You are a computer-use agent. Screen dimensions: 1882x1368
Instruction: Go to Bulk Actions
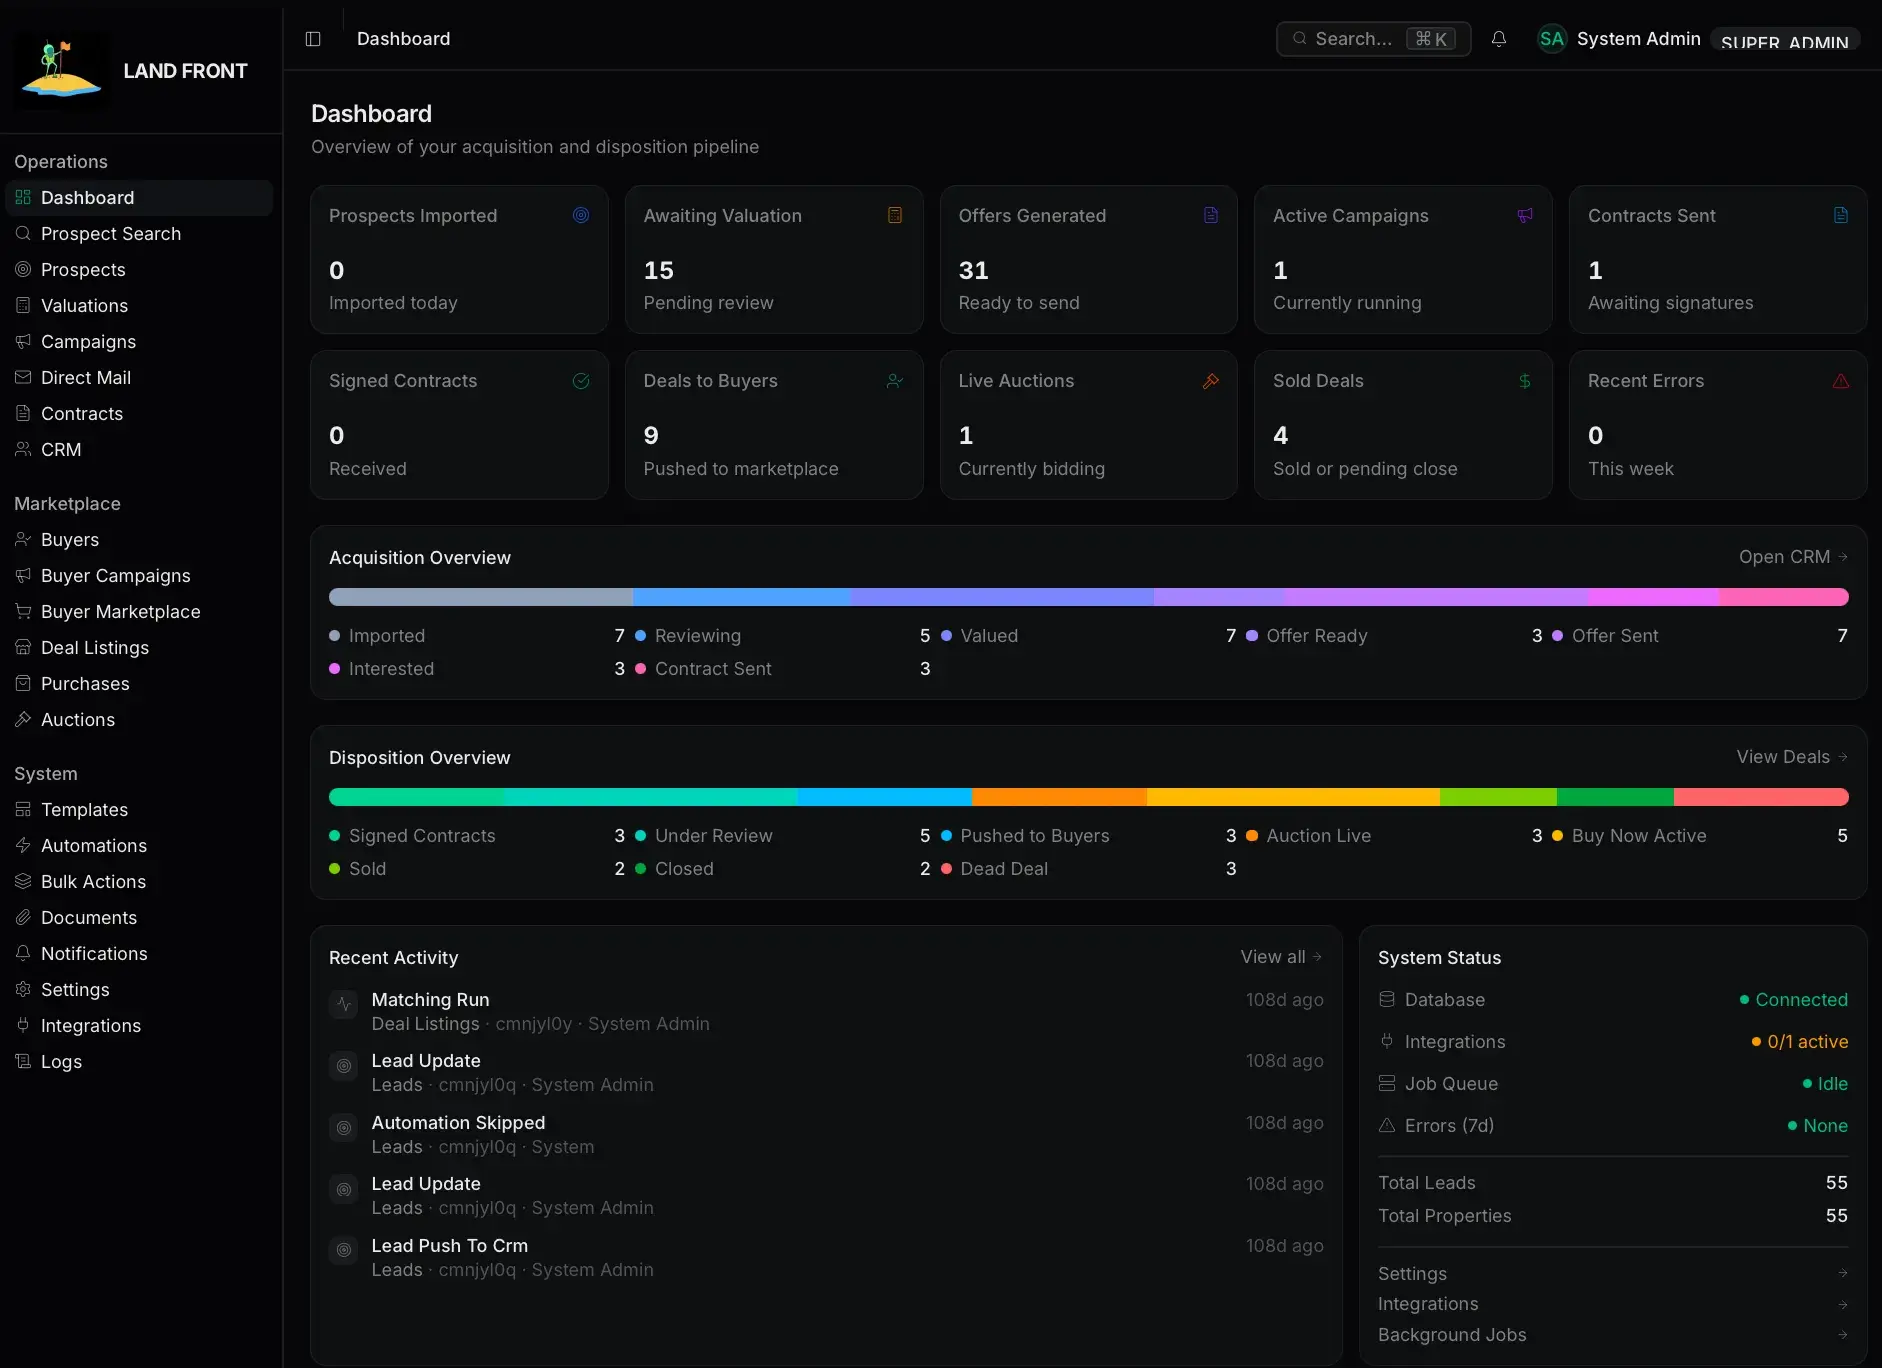click(x=139, y=882)
